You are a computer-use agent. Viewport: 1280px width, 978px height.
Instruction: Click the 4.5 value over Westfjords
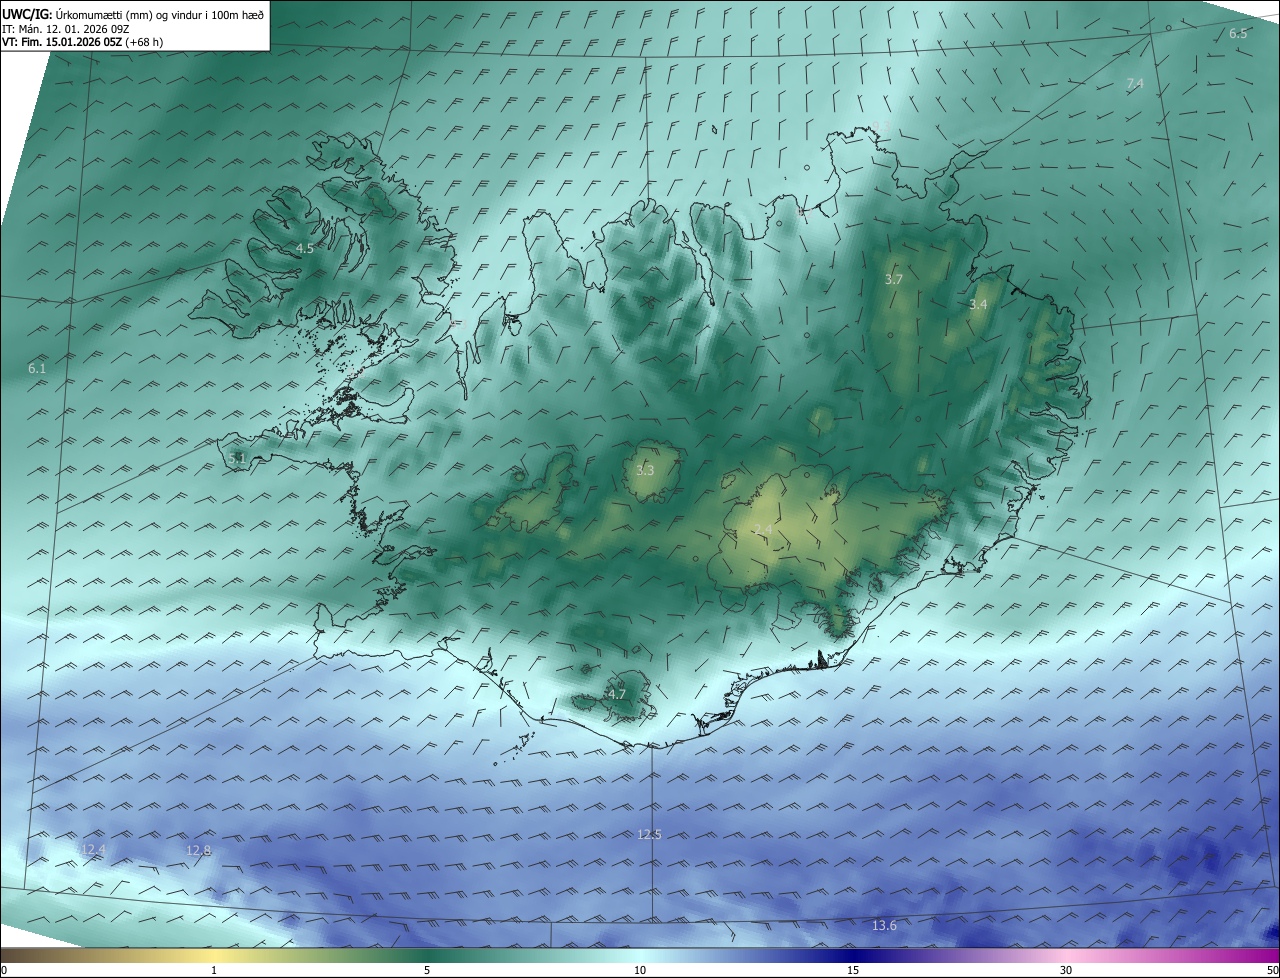305,248
